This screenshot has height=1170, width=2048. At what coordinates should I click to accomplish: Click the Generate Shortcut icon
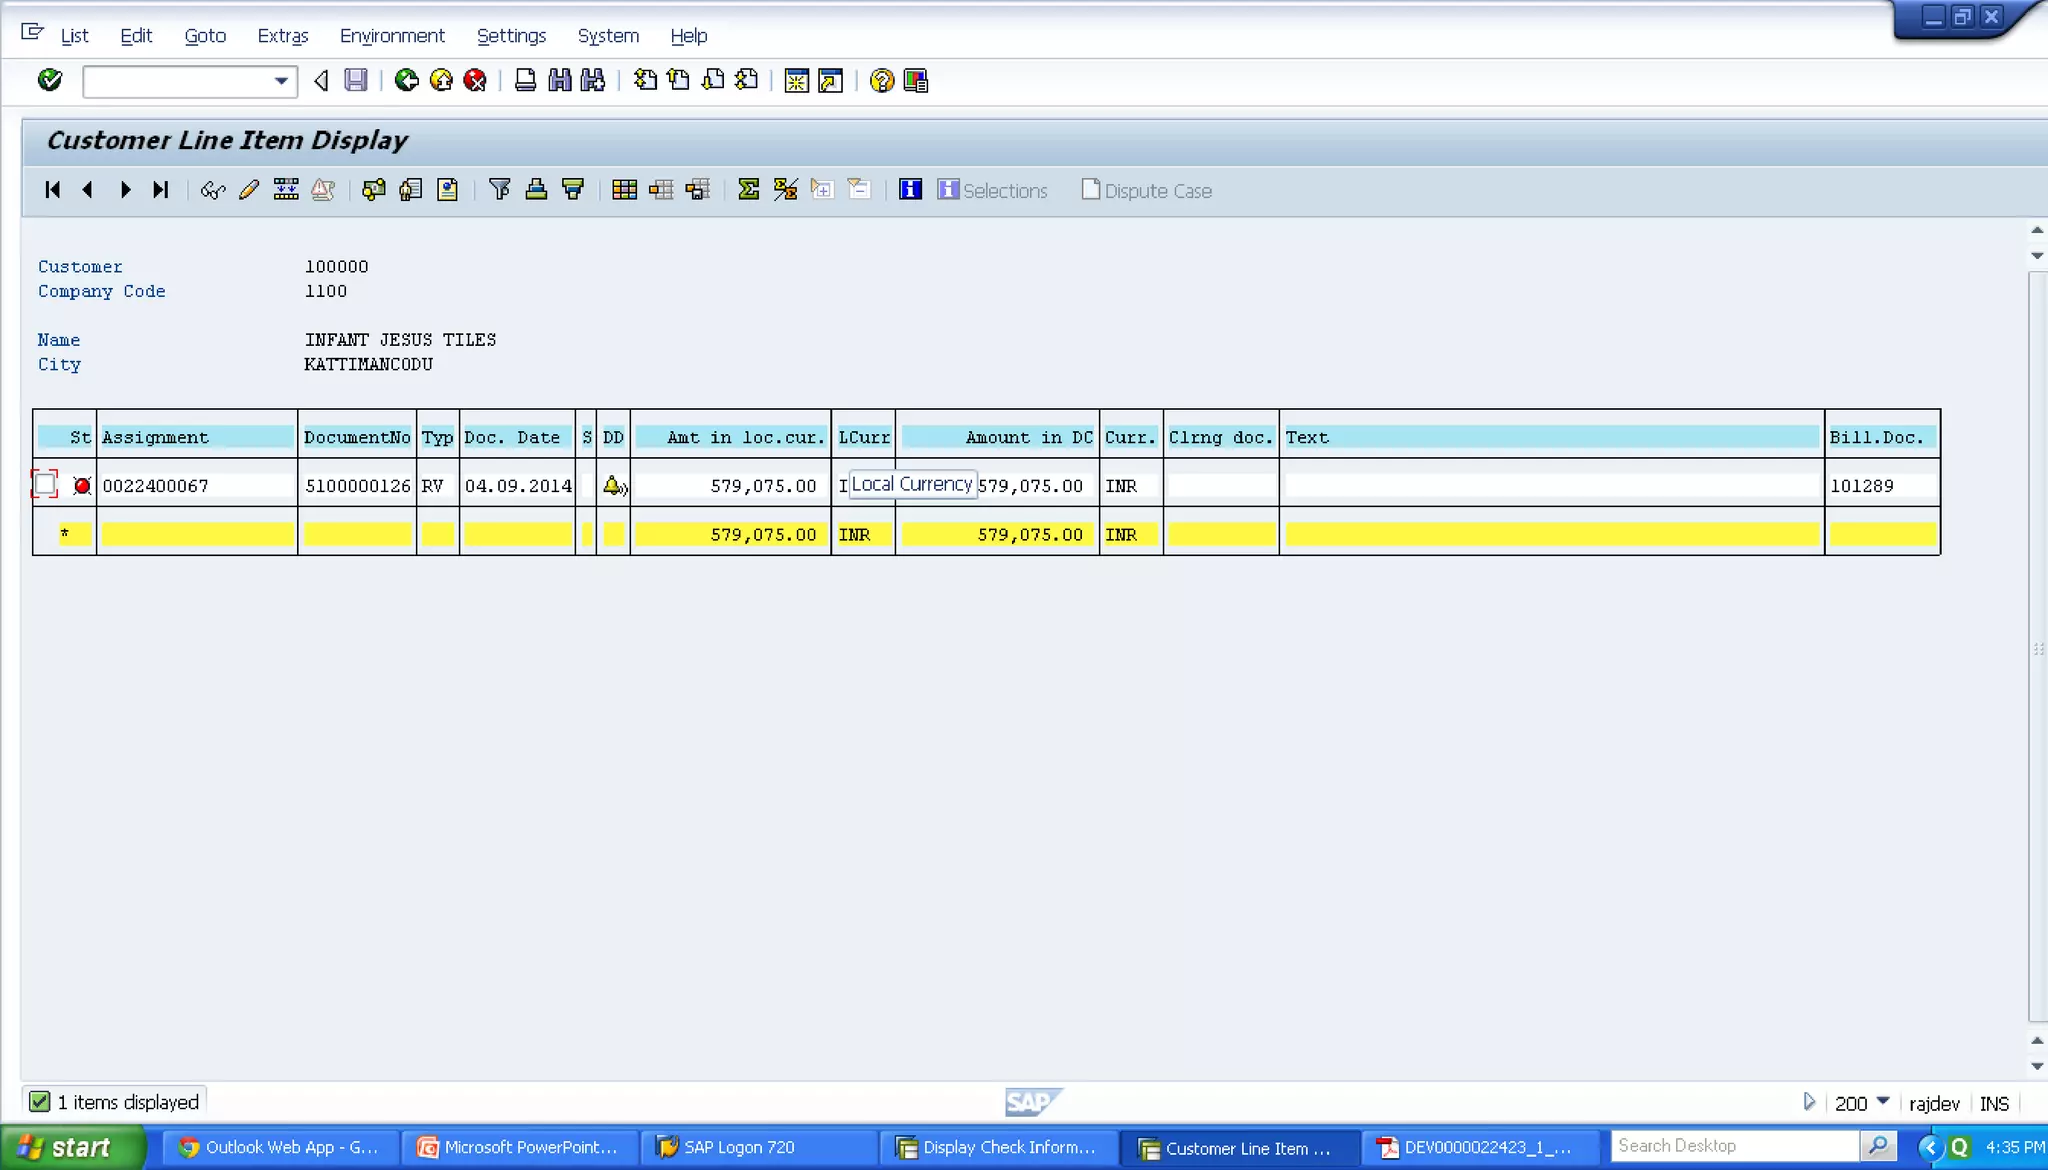click(830, 80)
